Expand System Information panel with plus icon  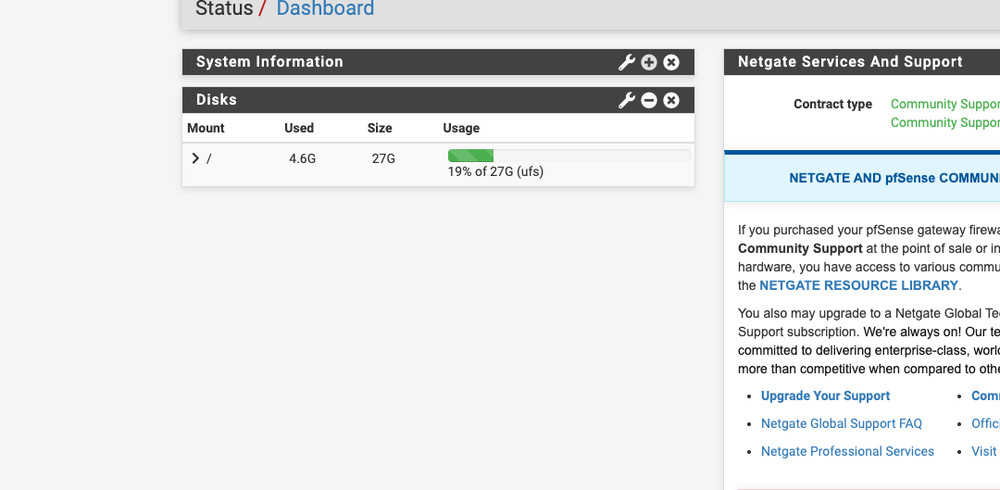(649, 62)
